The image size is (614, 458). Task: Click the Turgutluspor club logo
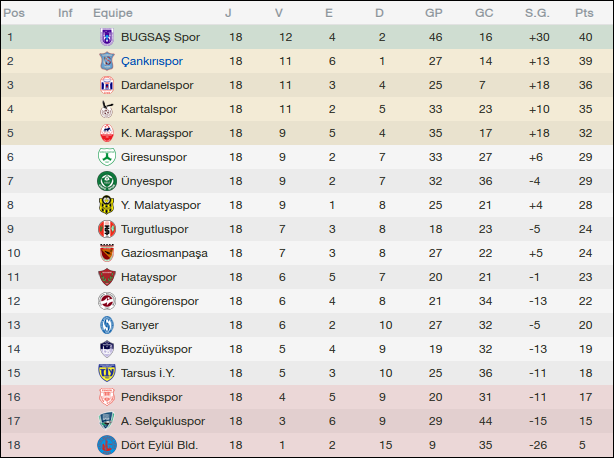[x=106, y=229]
